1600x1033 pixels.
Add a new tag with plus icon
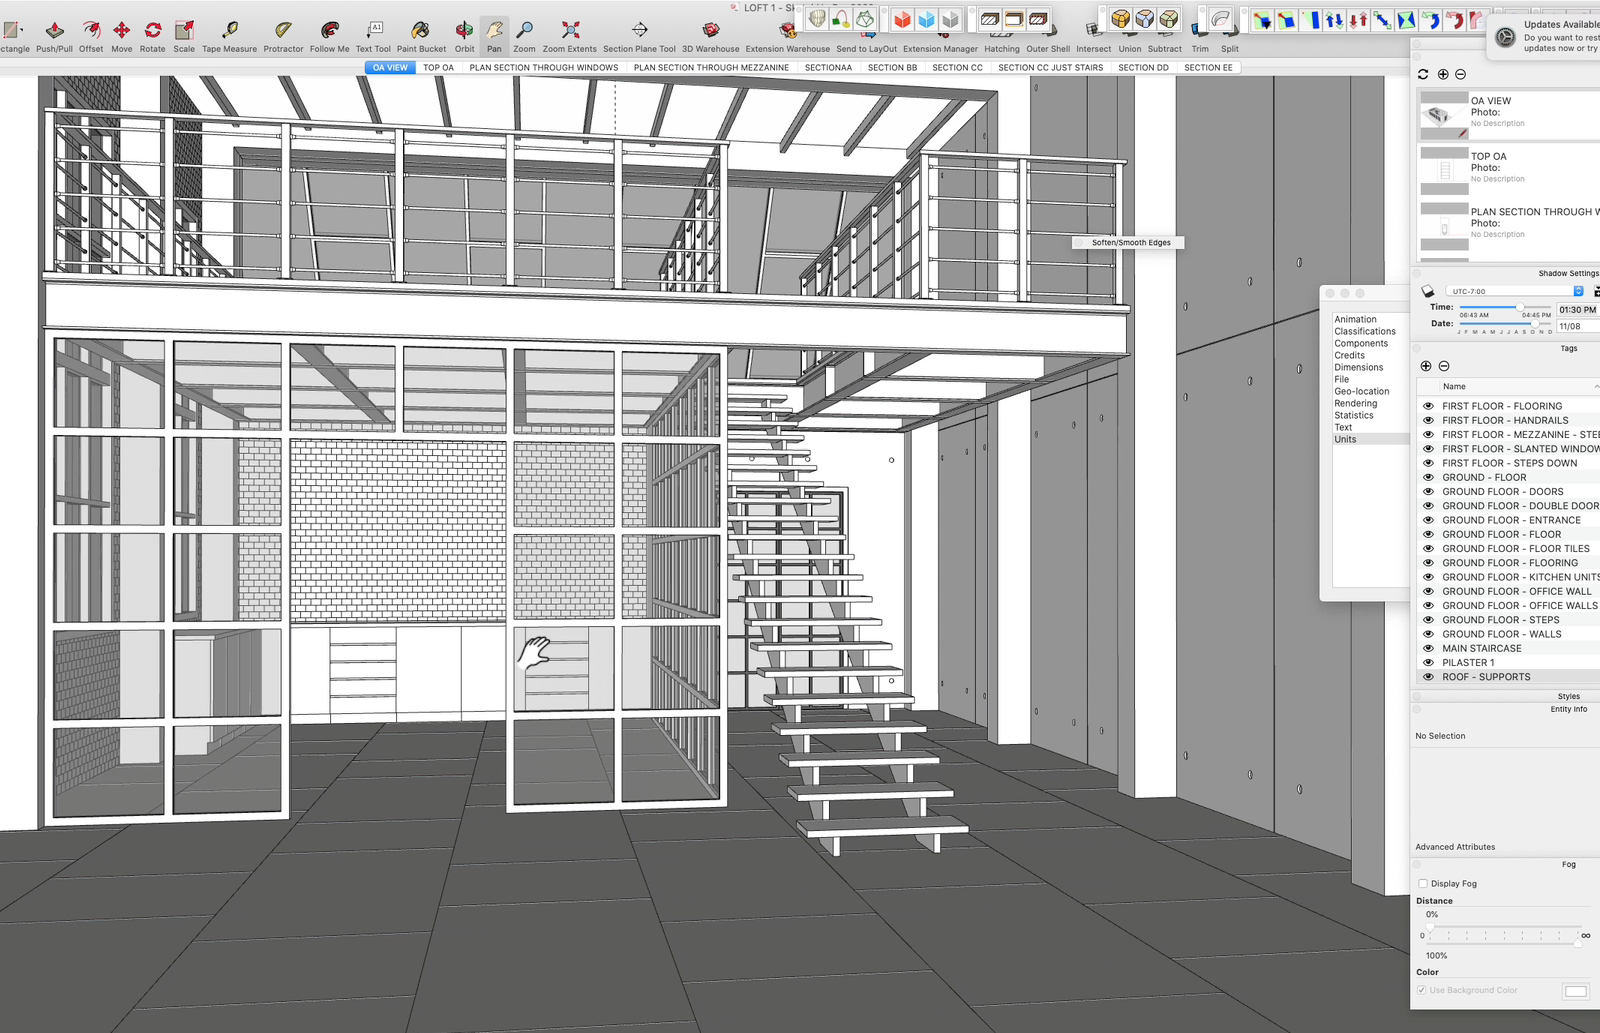[1426, 366]
